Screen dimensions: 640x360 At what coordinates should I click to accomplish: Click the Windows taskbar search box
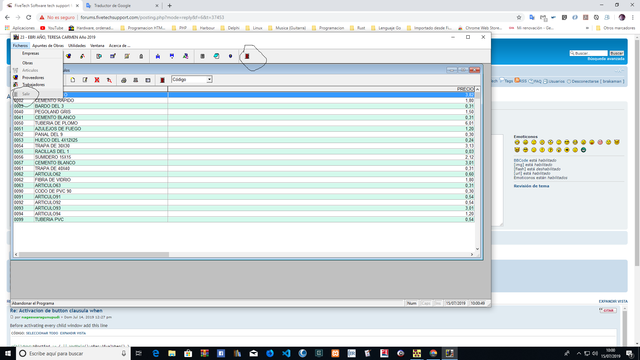tap(73, 353)
